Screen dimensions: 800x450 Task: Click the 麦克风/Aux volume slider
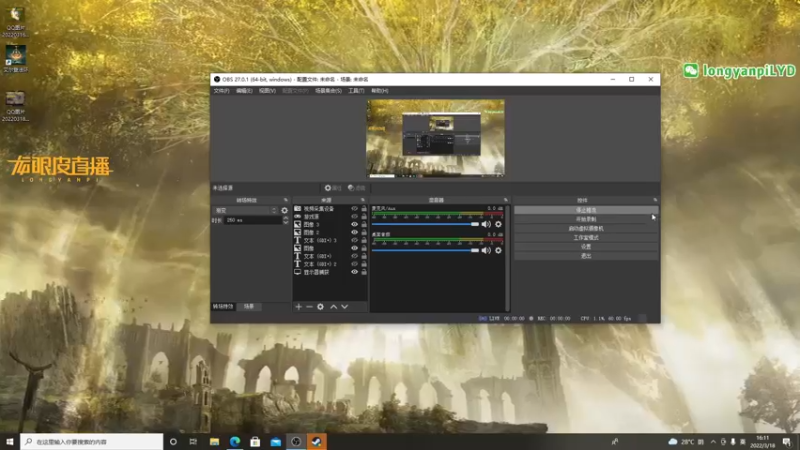click(x=426, y=224)
